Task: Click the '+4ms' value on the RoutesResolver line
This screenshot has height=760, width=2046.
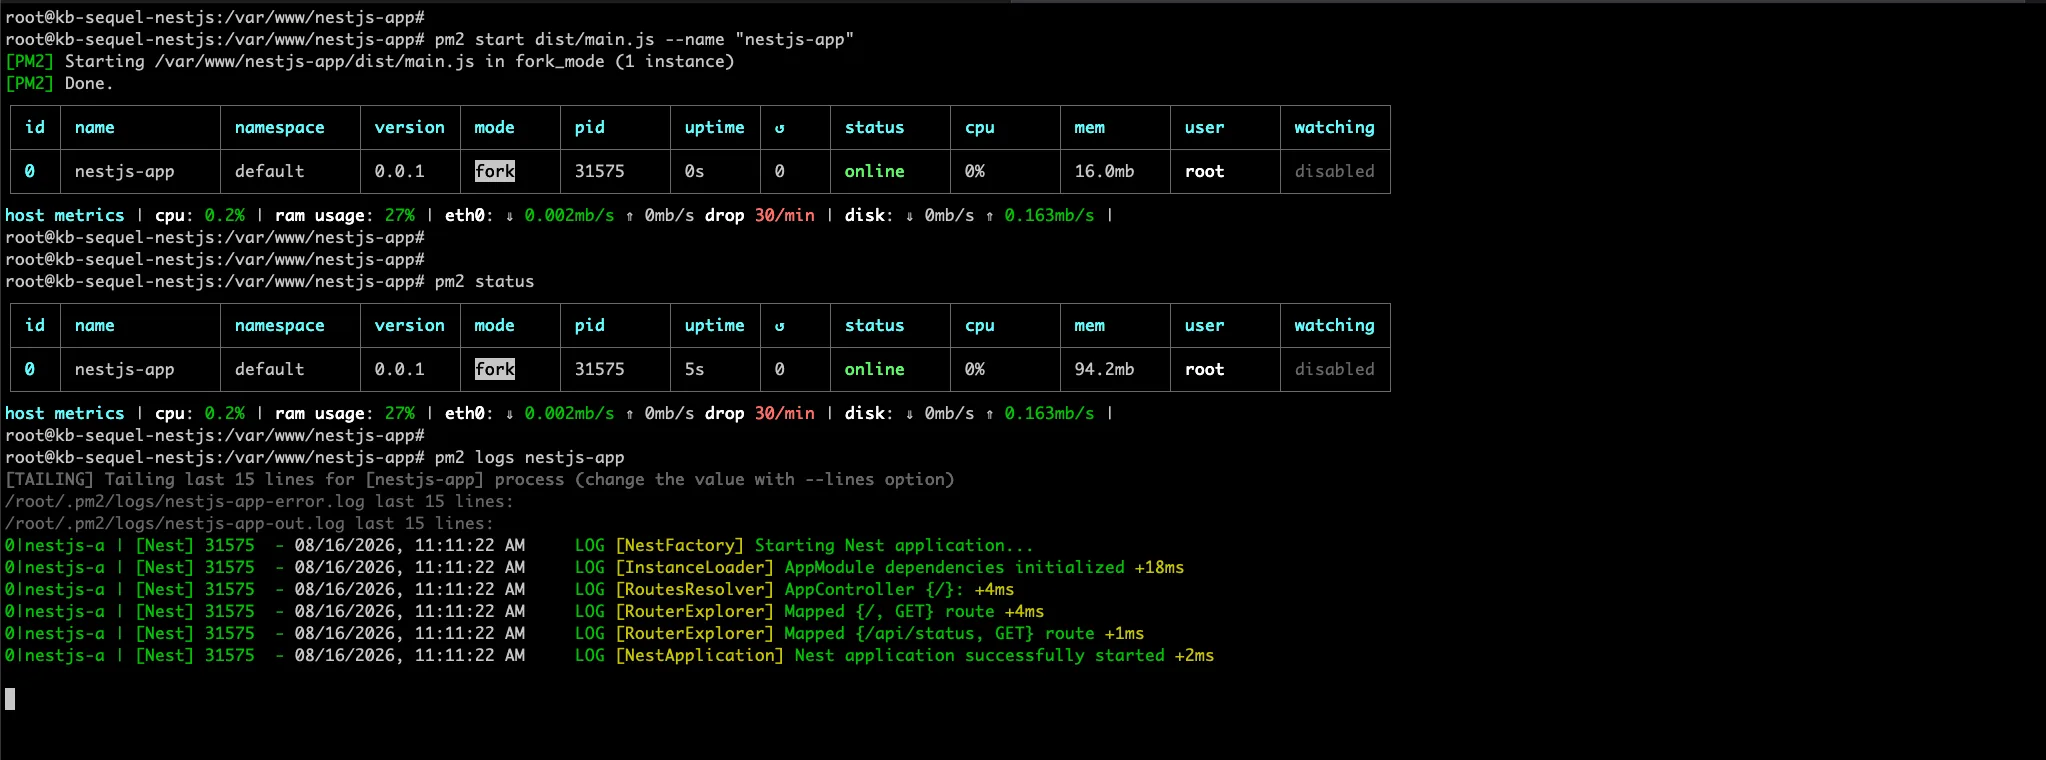Action: (995, 589)
